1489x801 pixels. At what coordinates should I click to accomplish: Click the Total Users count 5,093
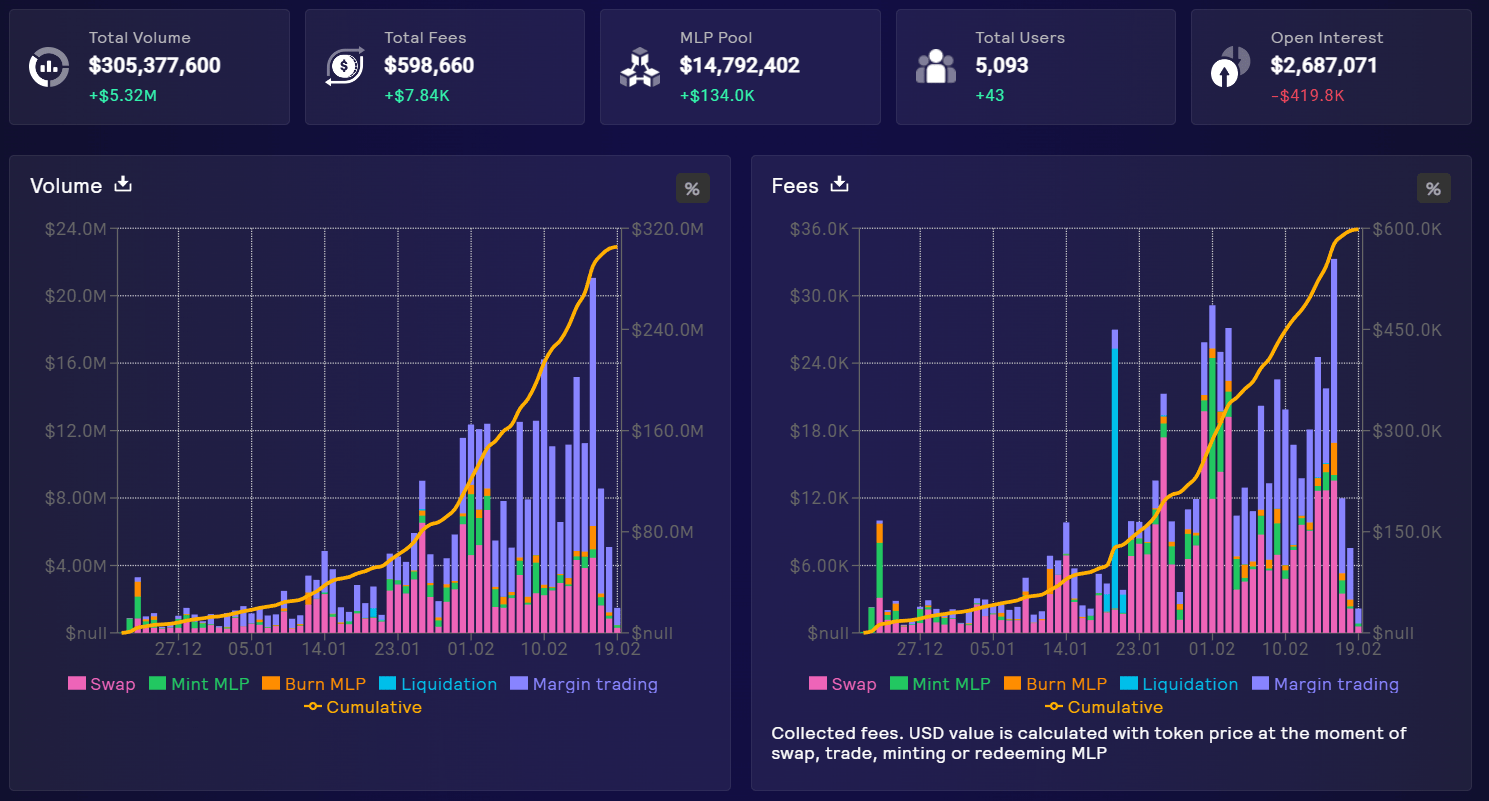pyautogui.click(x=1002, y=66)
